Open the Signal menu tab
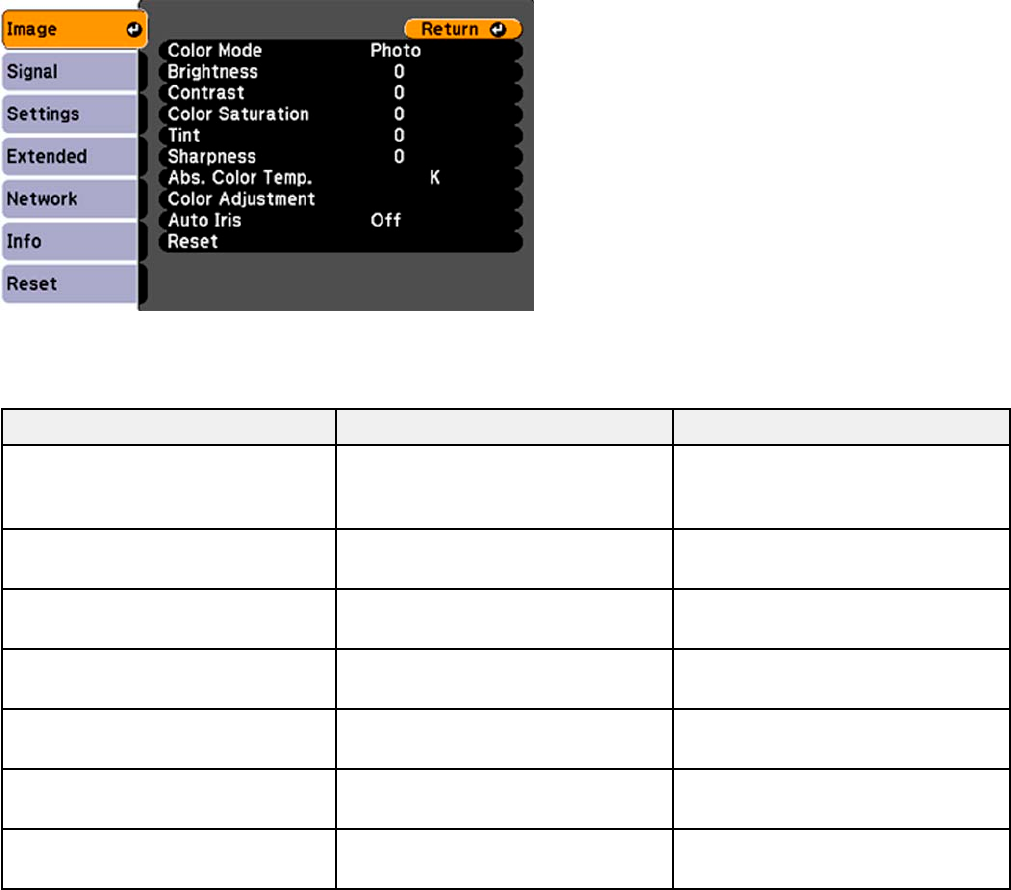Screen dimensions: 1011x890 pos(70,72)
